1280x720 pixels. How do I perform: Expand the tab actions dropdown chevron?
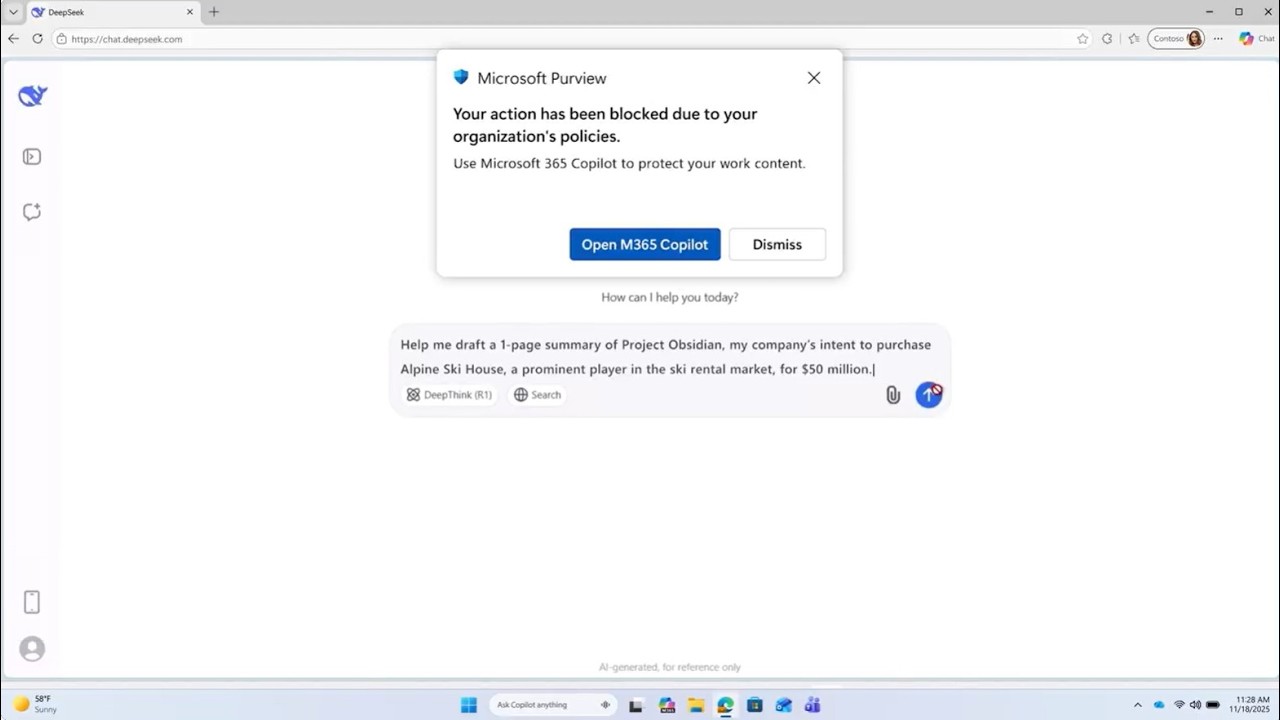click(13, 12)
